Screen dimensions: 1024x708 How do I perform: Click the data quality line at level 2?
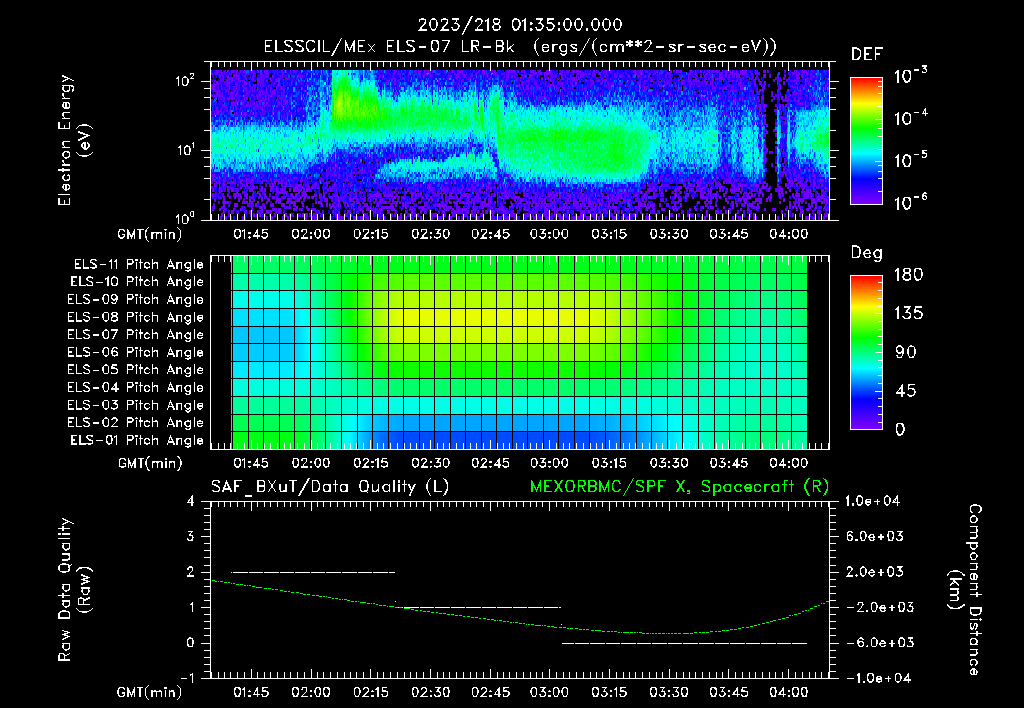point(313,572)
